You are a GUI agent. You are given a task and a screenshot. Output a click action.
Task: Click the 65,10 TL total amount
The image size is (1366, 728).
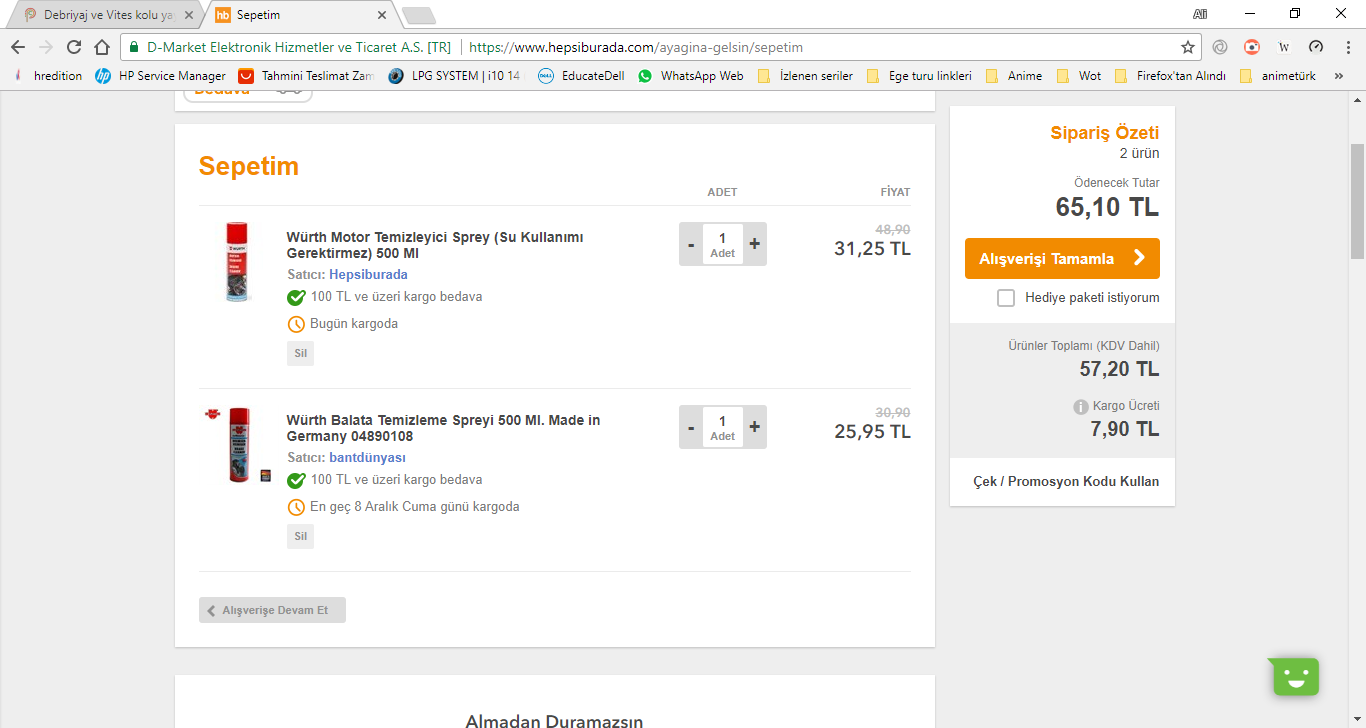(1107, 207)
